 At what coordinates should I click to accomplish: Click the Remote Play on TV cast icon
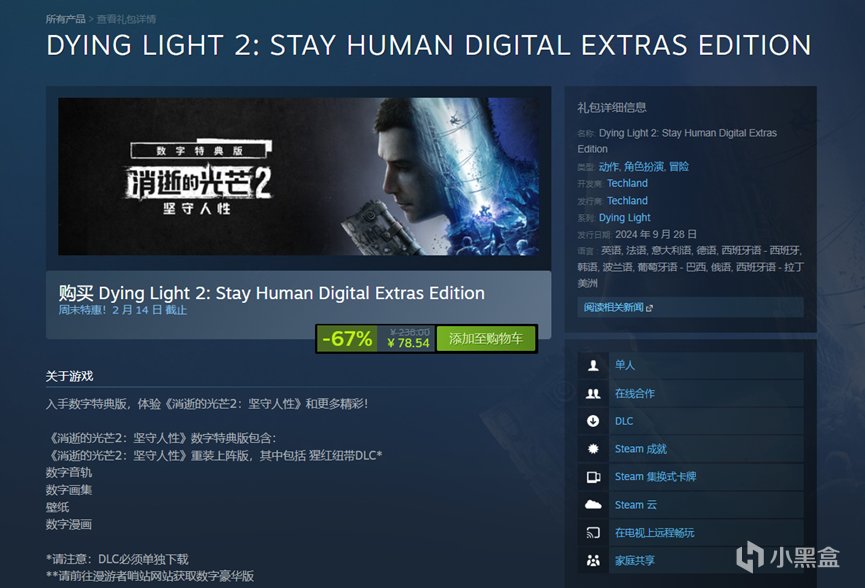(593, 532)
